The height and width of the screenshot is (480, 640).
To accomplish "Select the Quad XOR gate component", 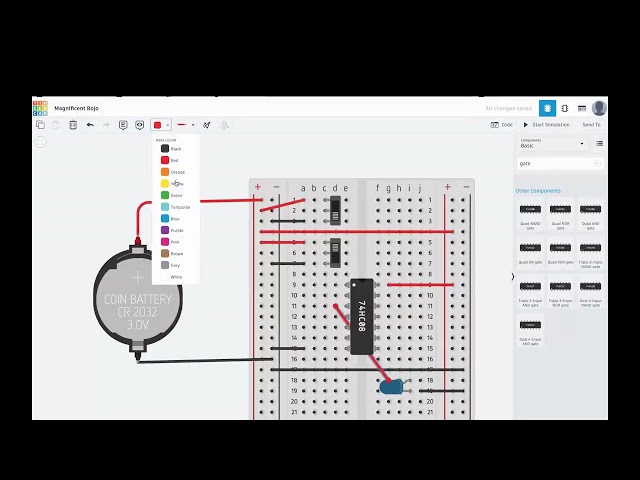I will coord(560,253).
